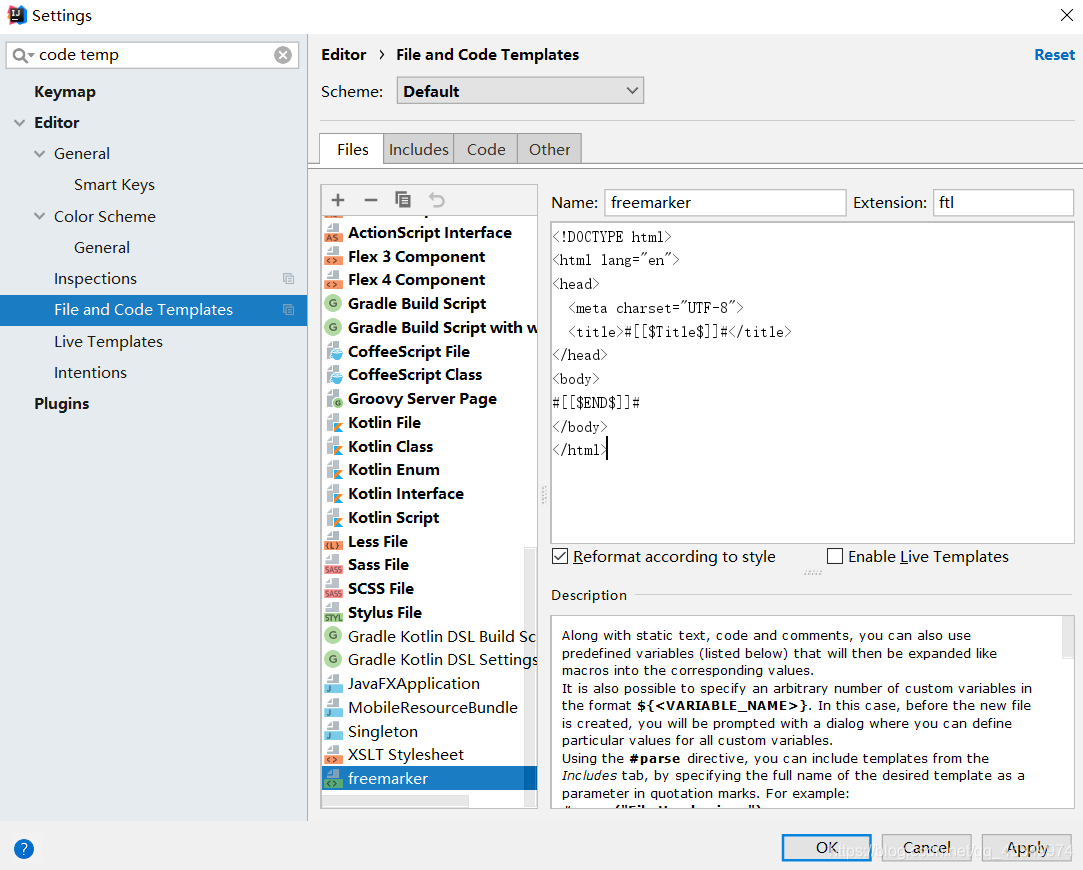Click the Groovy Server Page icon

[x=335, y=398]
